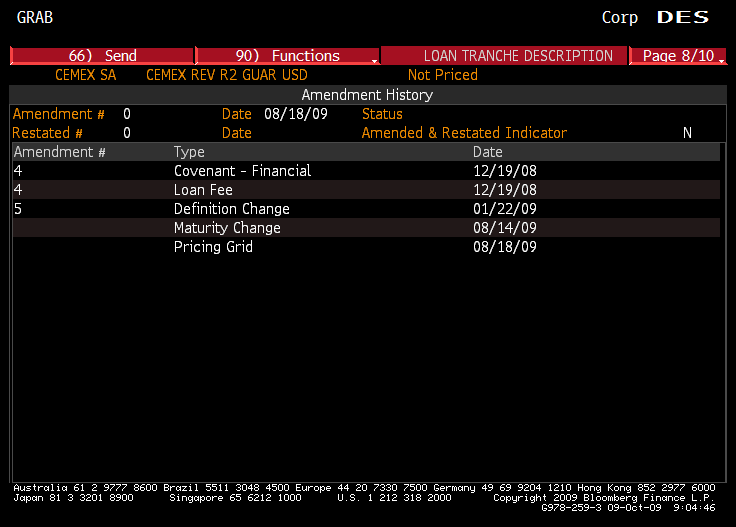The height and width of the screenshot is (527, 736).
Task: Click the Pricing Grid date 08/18/09
Action: [505, 247]
